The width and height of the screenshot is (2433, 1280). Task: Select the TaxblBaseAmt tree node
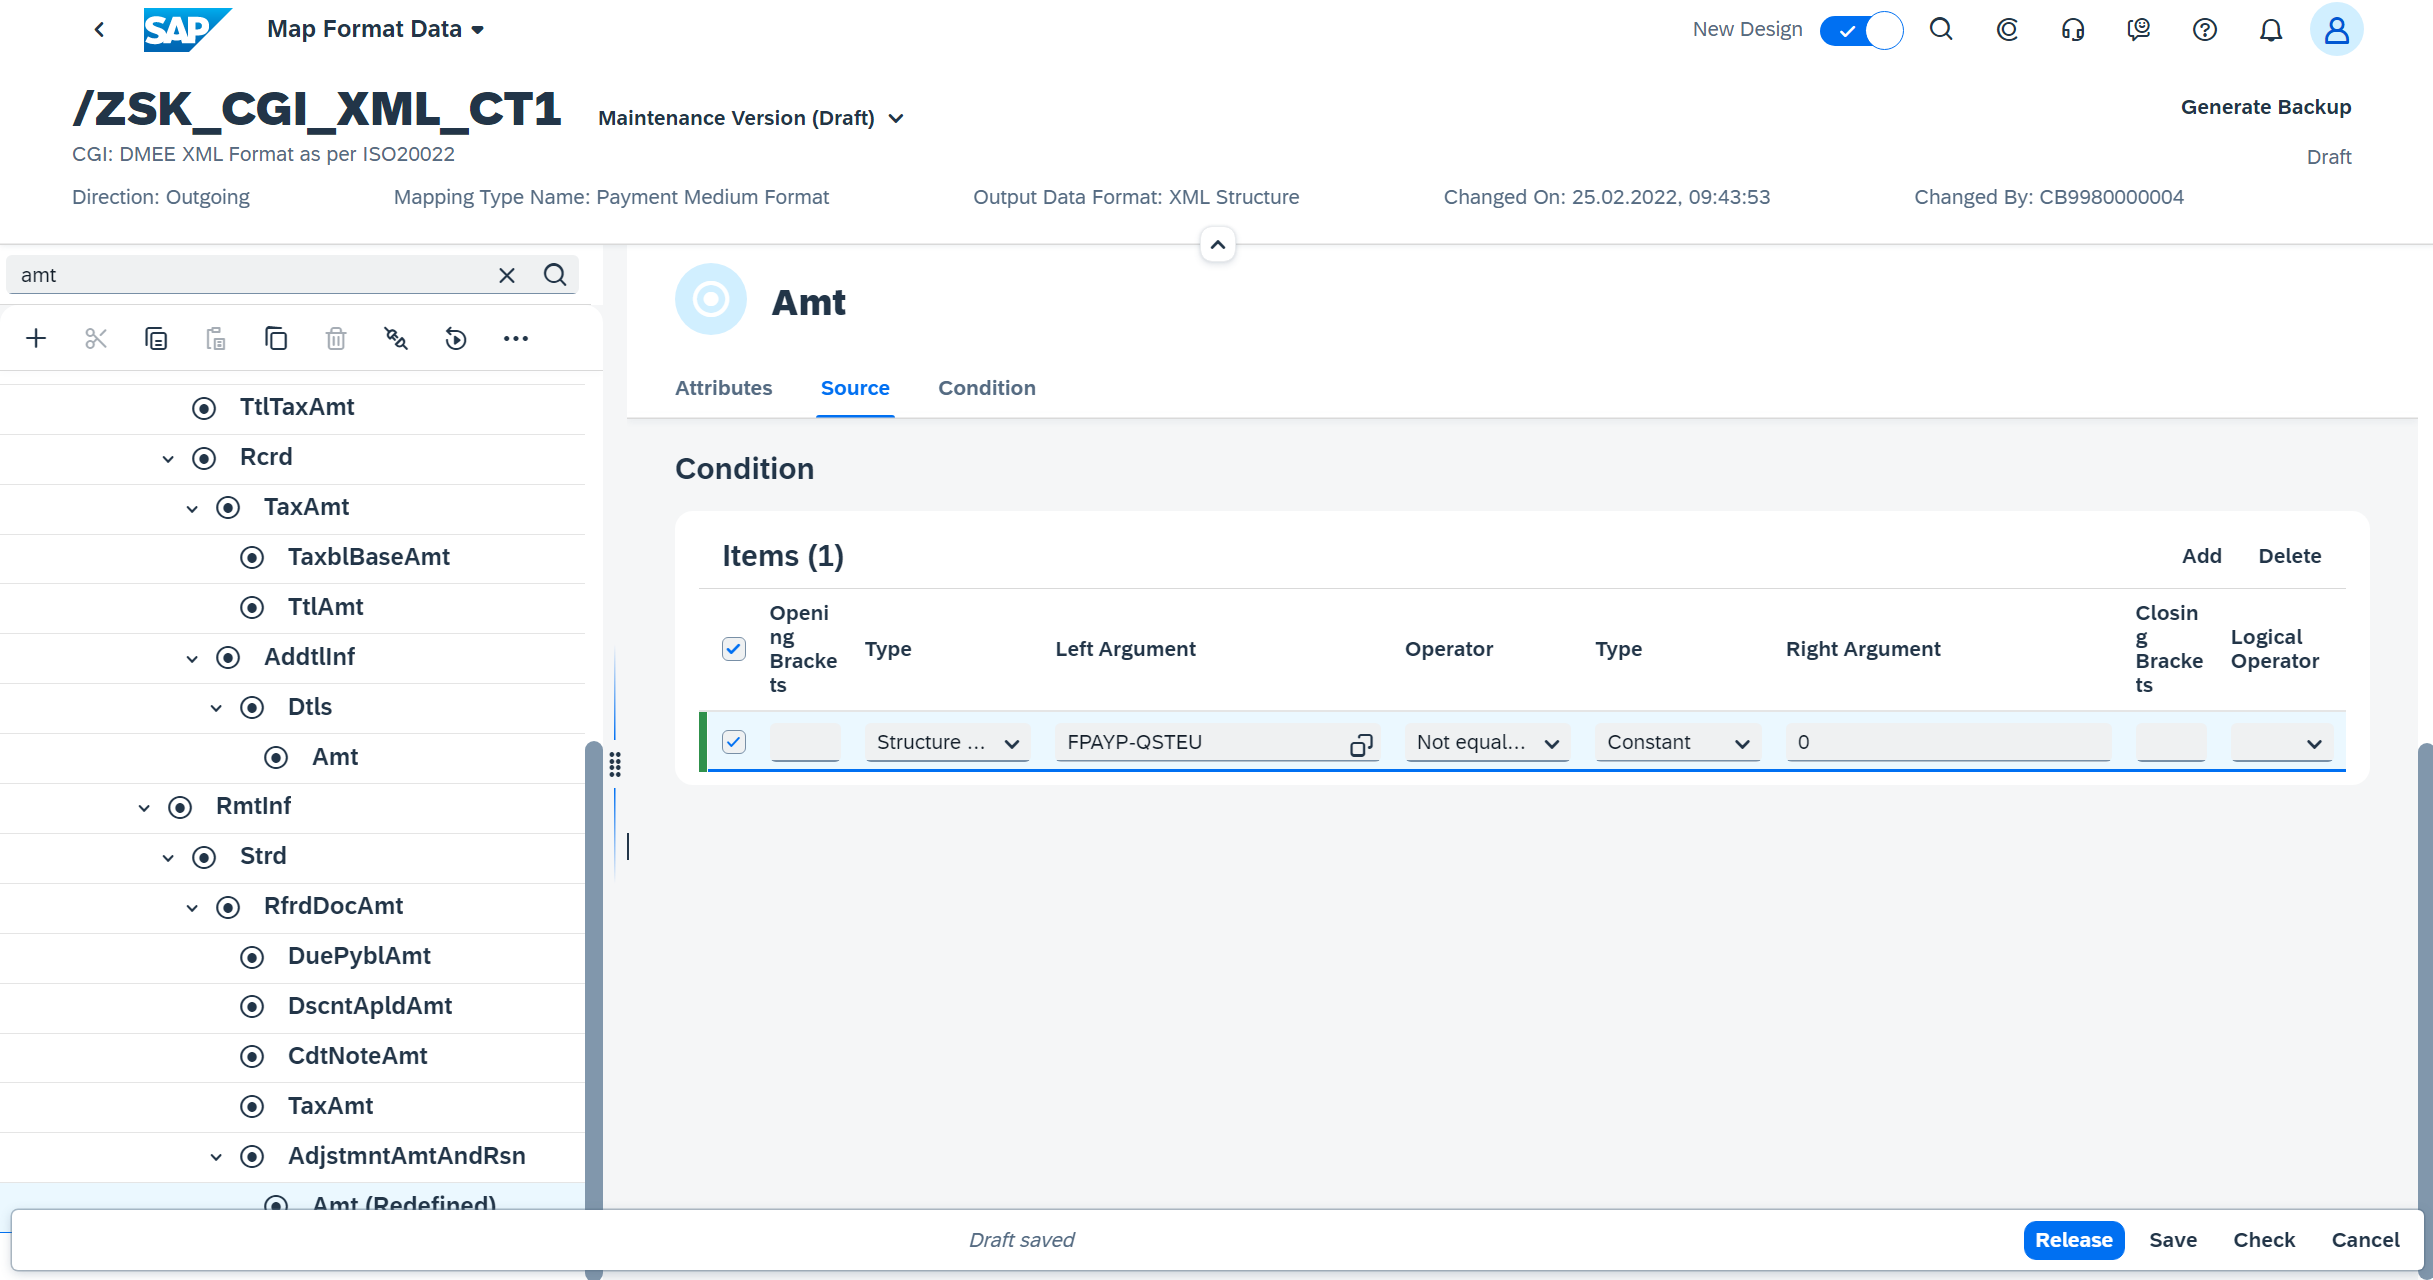tap(368, 558)
